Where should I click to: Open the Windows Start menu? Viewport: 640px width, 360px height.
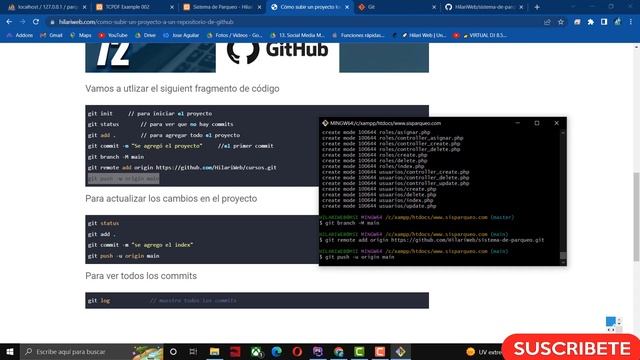click(10, 351)
